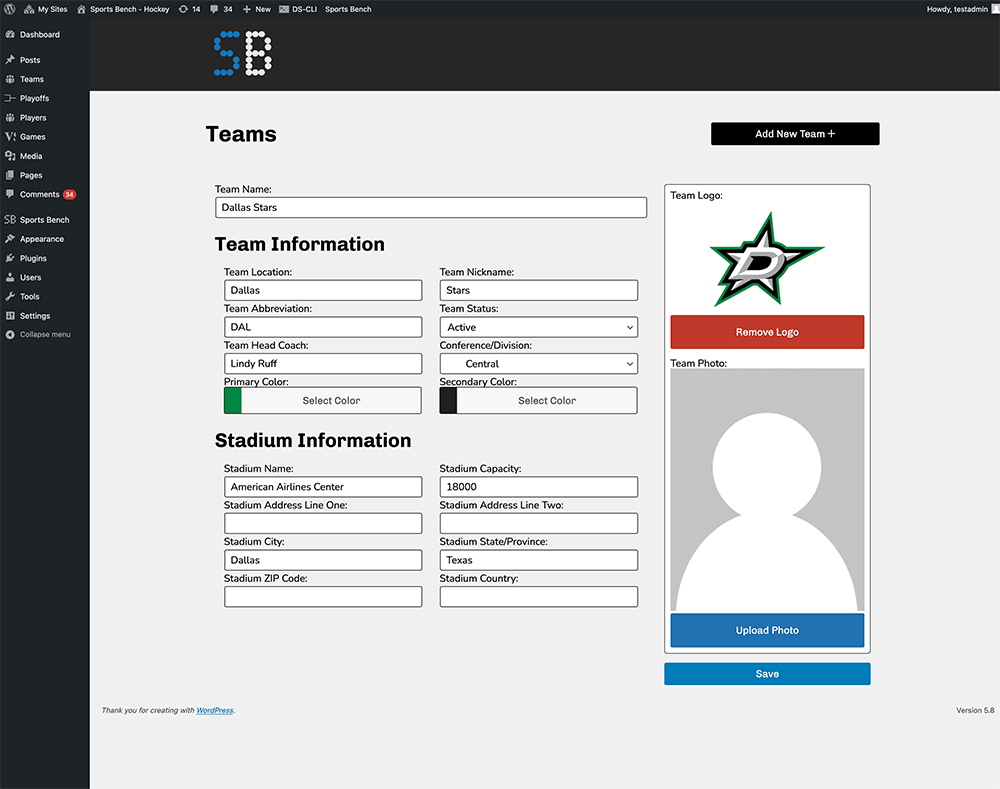This screenshot has height=789, width=1000.
Task: Open the Team Status dropdown showing Active
Action: [538, 327]
